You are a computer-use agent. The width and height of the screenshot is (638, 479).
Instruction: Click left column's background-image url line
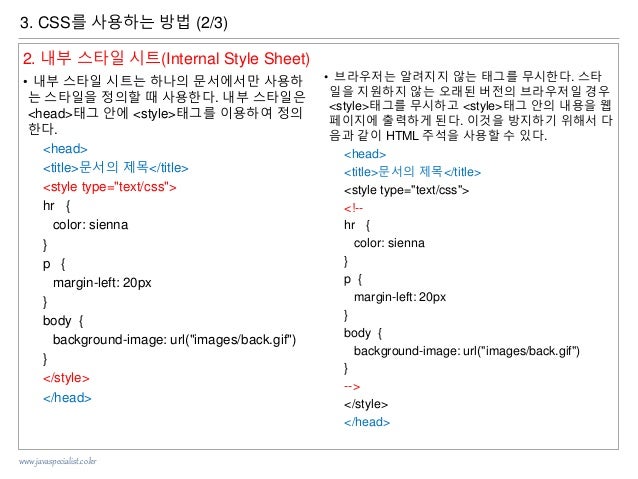point(174,339)
